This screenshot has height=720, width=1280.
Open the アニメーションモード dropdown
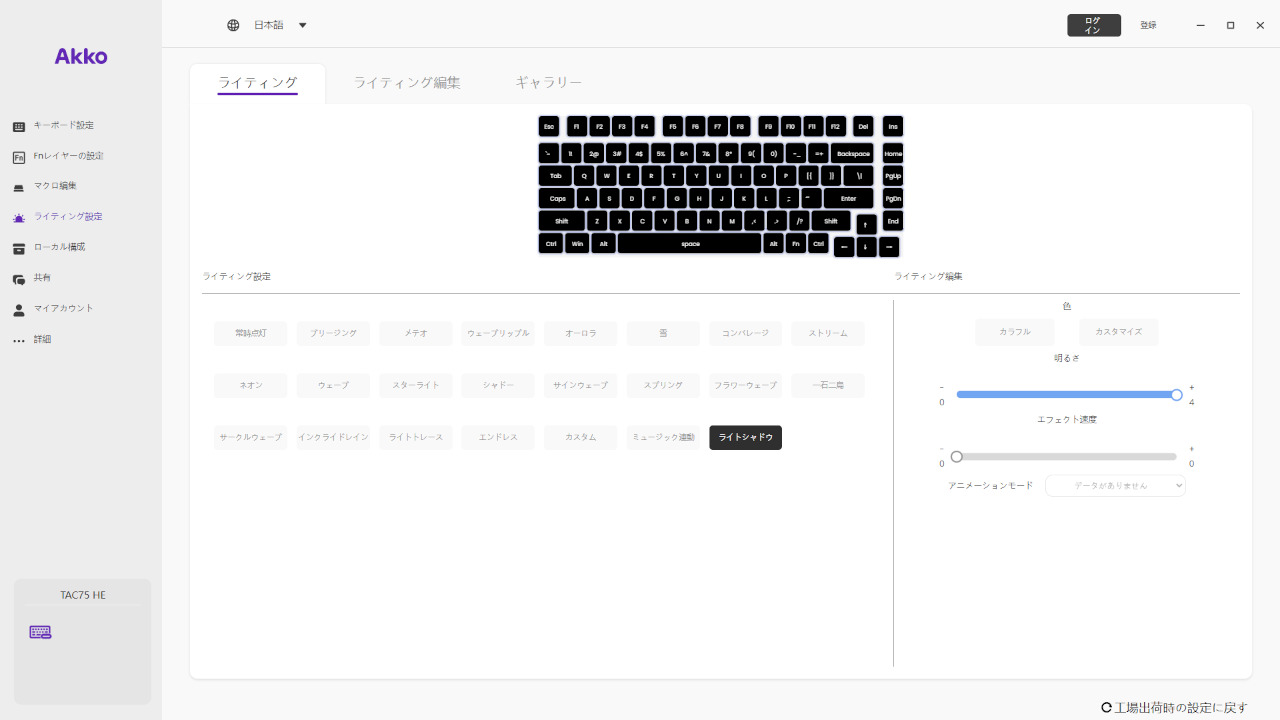pos(1115,485)
